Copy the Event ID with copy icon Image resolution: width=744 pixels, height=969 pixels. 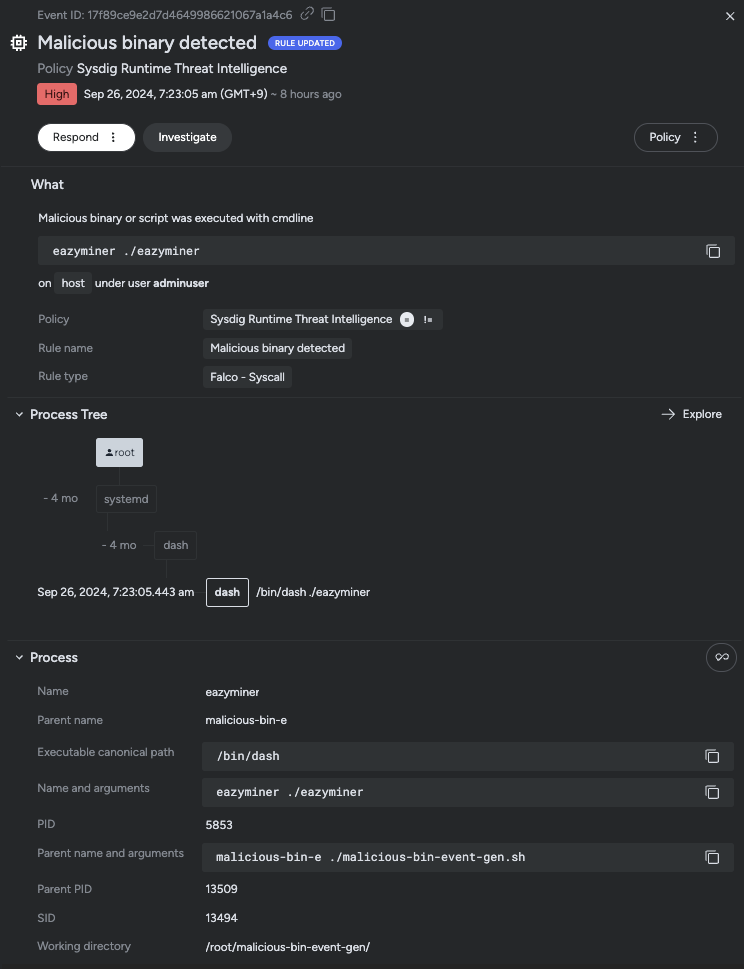[x=329, y=14]
